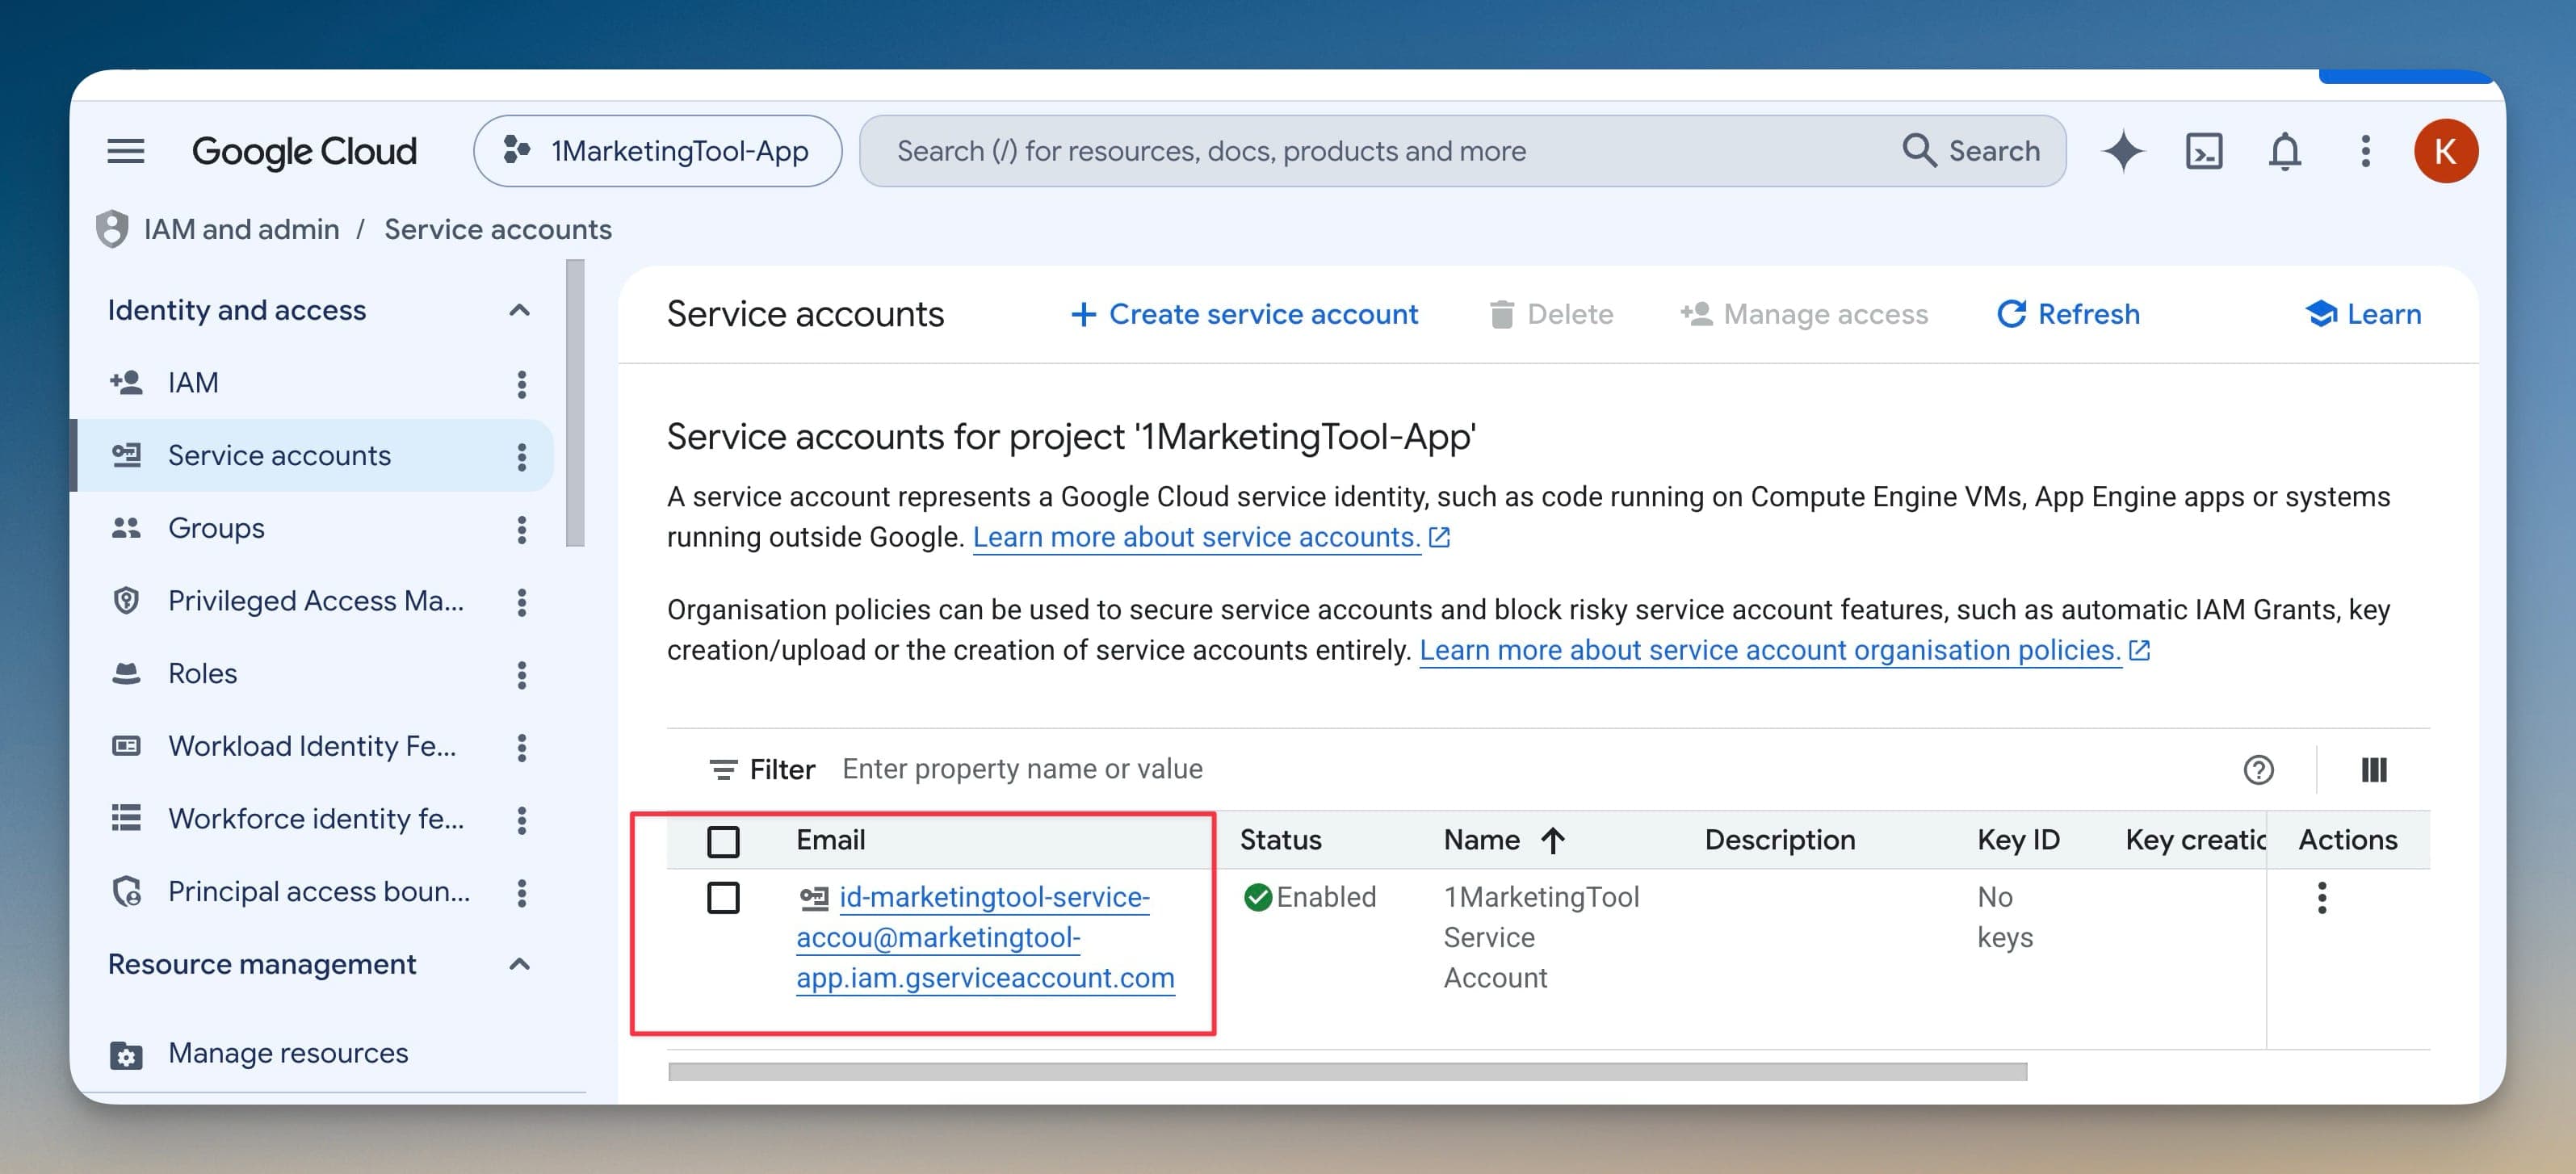The width and height of the screenshot is (2576, 1174).
Task: Click the Search magnifier button
Action: [1971, 151]
